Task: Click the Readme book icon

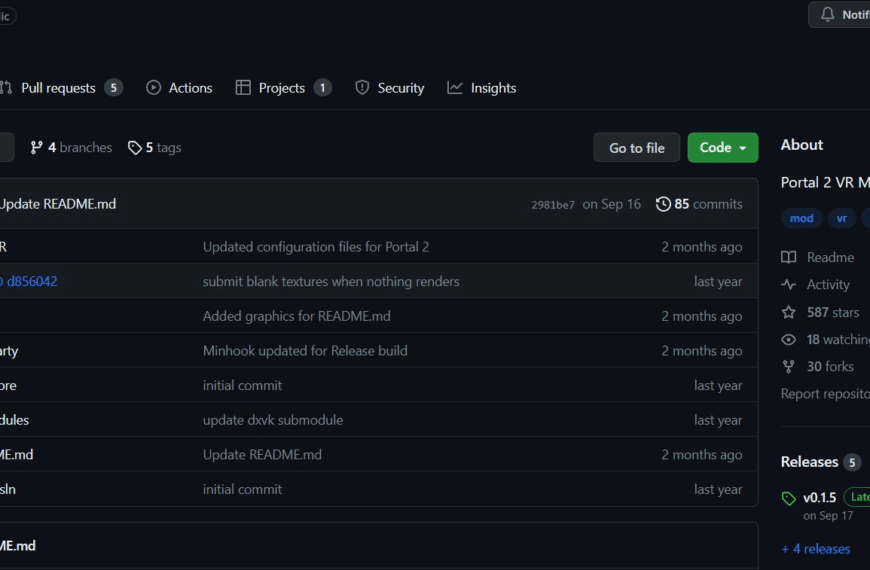Action: 788,258
